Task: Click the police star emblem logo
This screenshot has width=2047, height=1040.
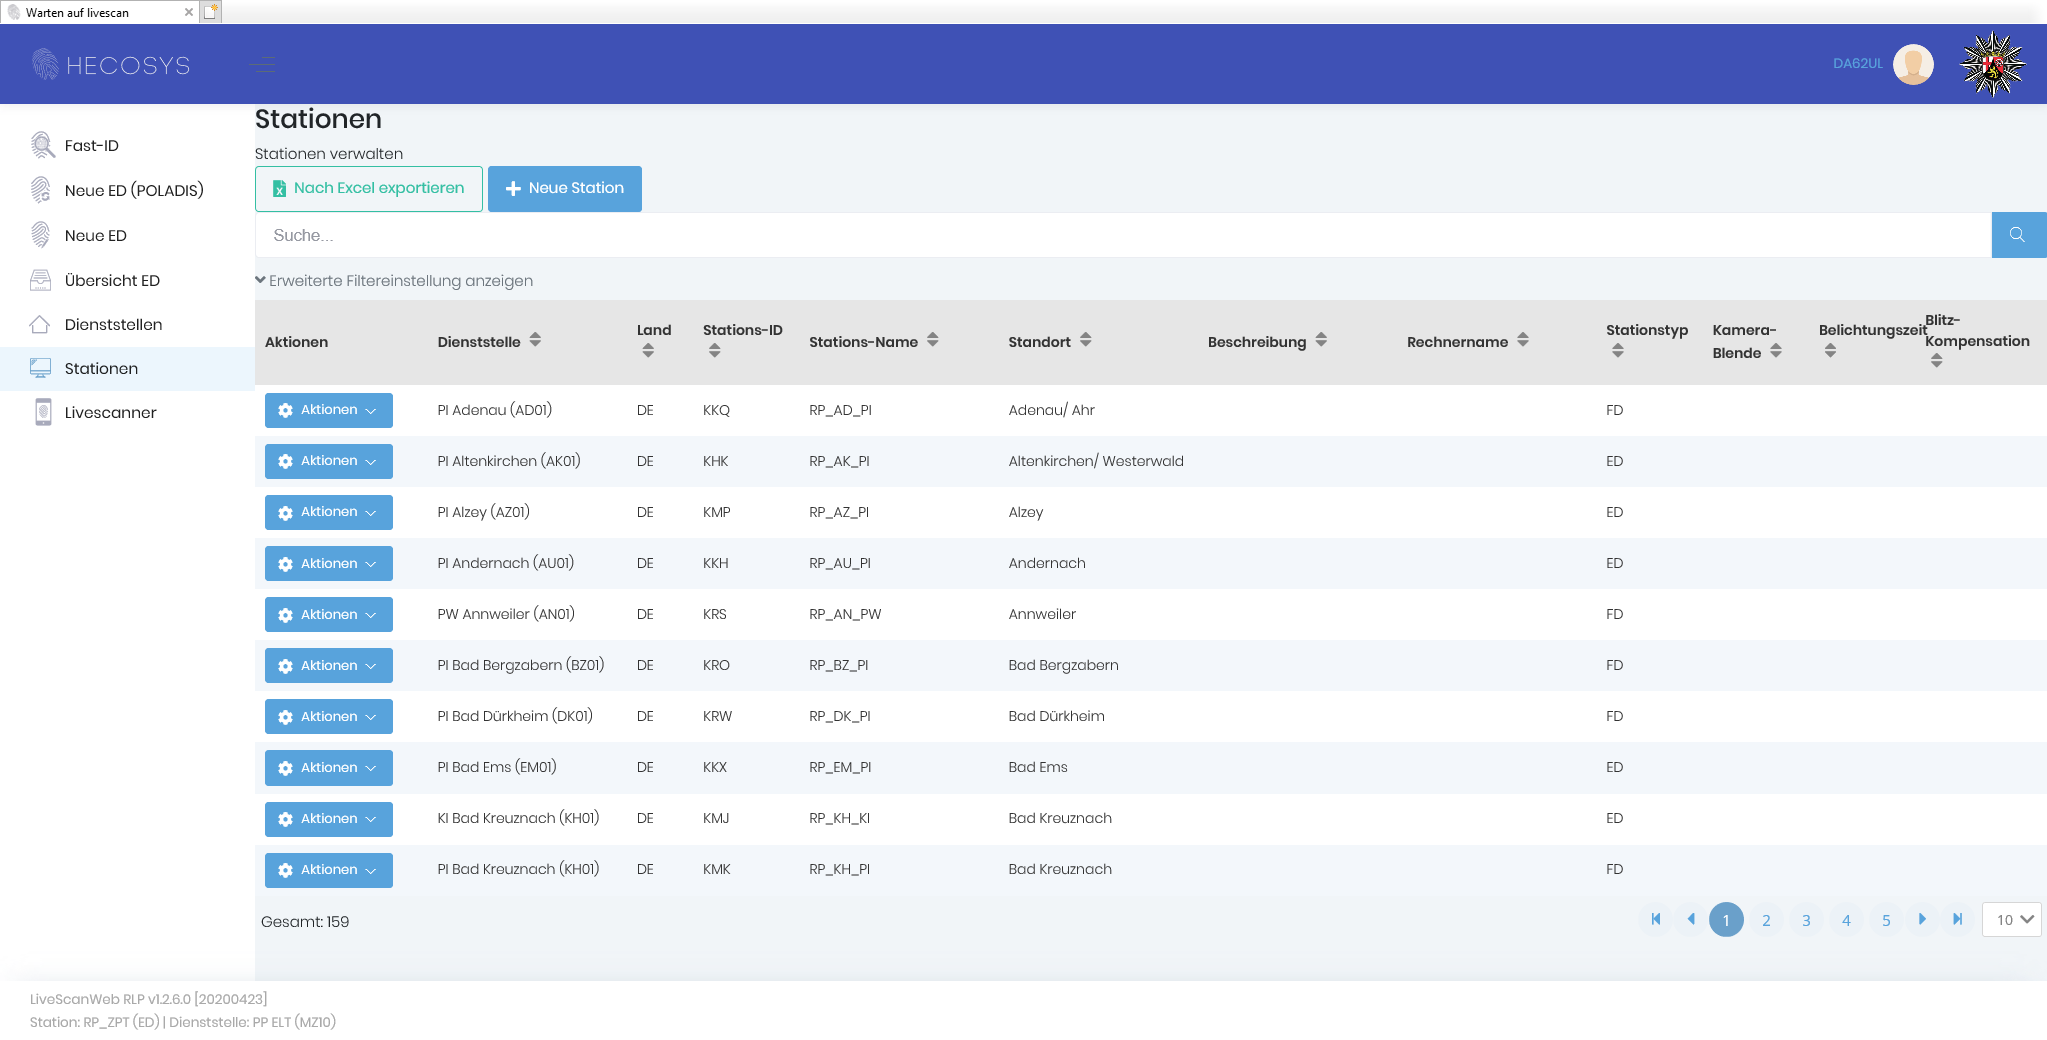Action: click(x=1992, y=64)
